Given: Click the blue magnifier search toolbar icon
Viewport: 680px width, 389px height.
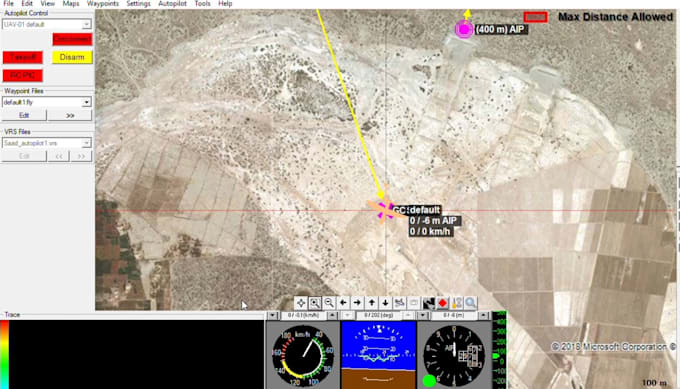Looking at the screenshot, I should [470, 303].
